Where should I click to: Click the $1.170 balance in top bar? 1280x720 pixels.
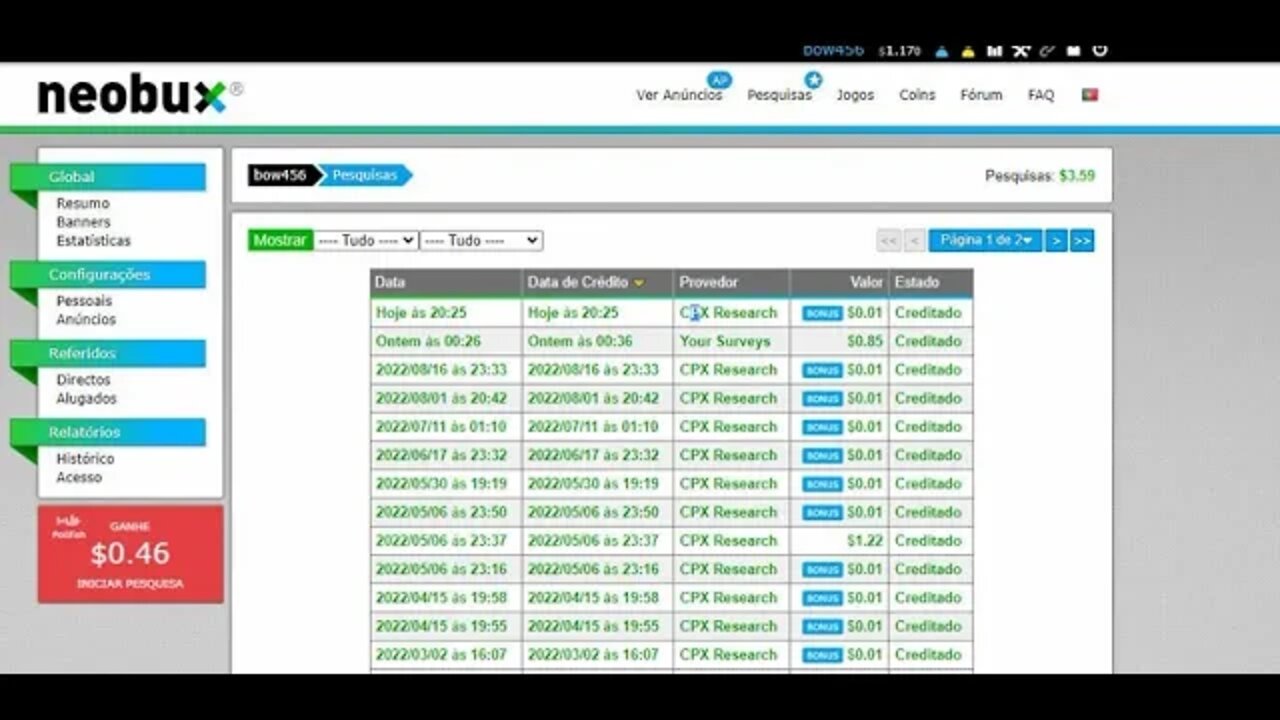coord(899,51)
